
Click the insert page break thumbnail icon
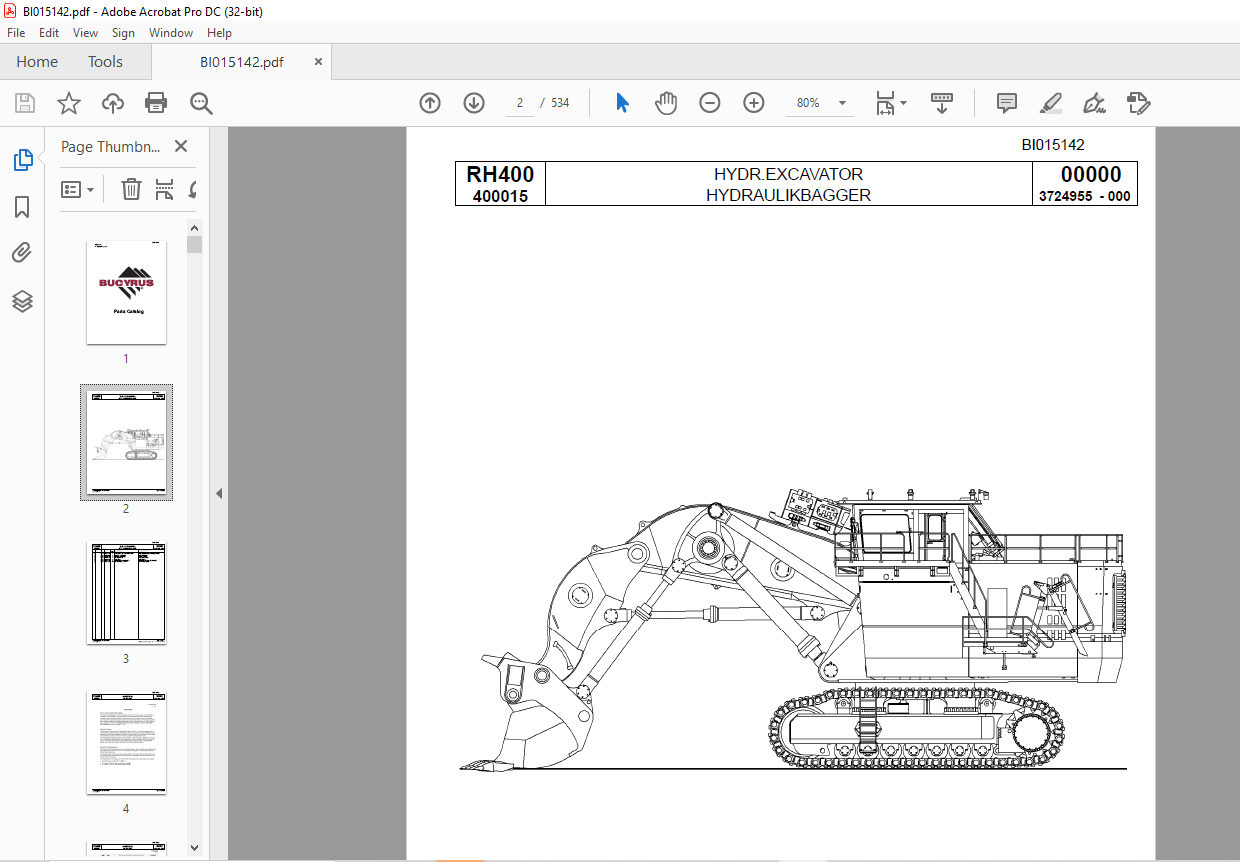[165, 189]
